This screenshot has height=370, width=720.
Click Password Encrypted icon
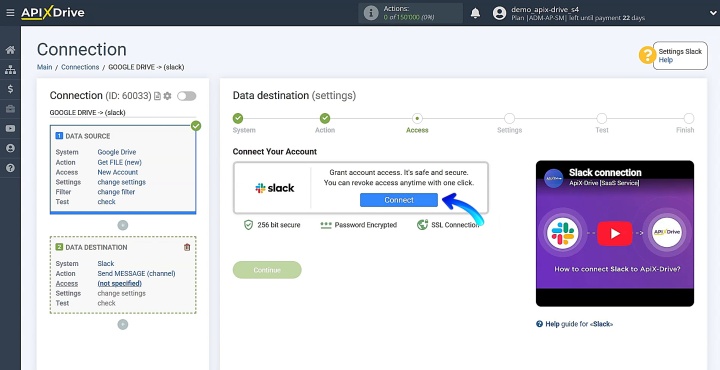click(x=326, y=225)
